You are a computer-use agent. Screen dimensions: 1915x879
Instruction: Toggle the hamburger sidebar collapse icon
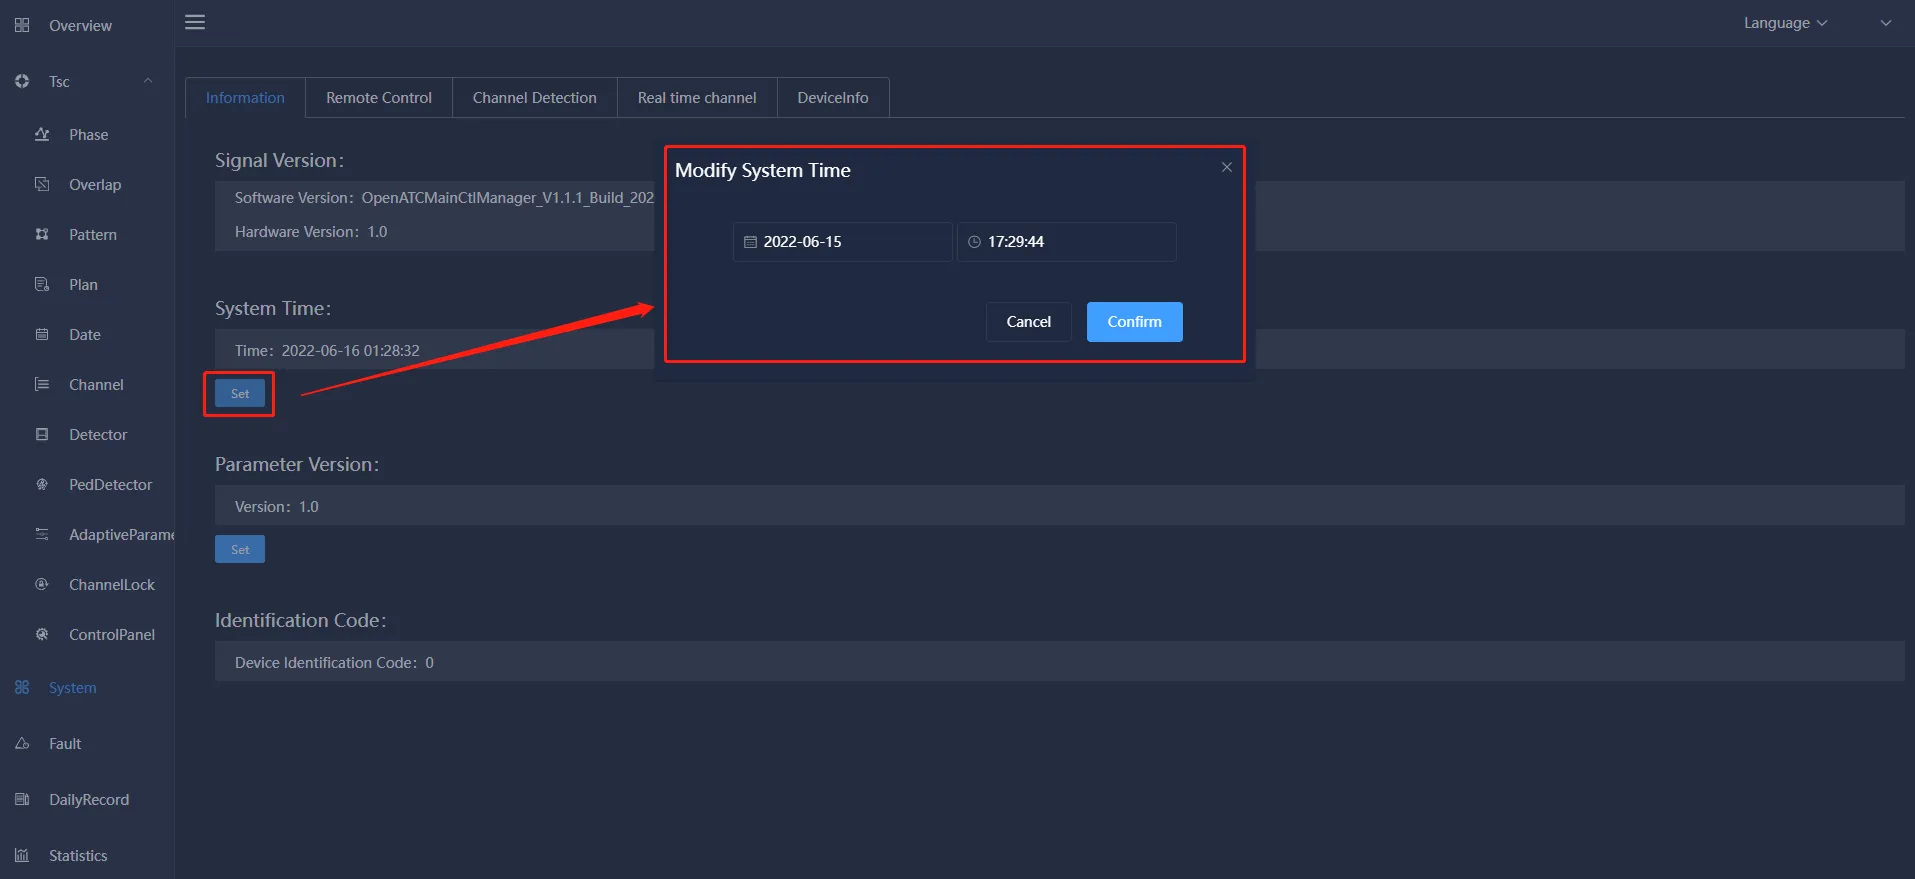[x=195, y=22]
